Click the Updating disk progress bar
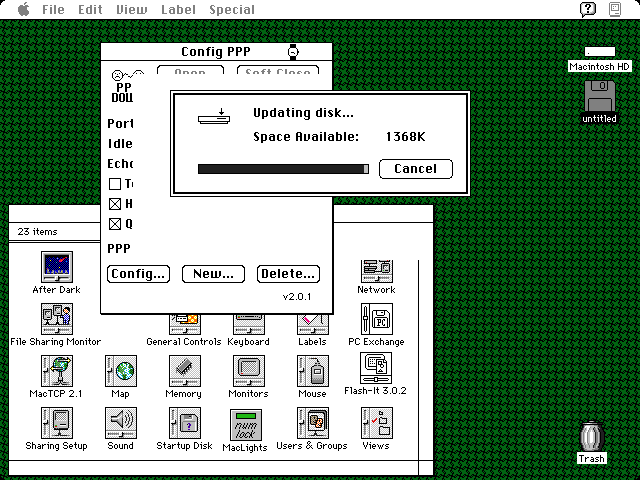640x480 pixels. pyautogui.click(x=283, y=169)
